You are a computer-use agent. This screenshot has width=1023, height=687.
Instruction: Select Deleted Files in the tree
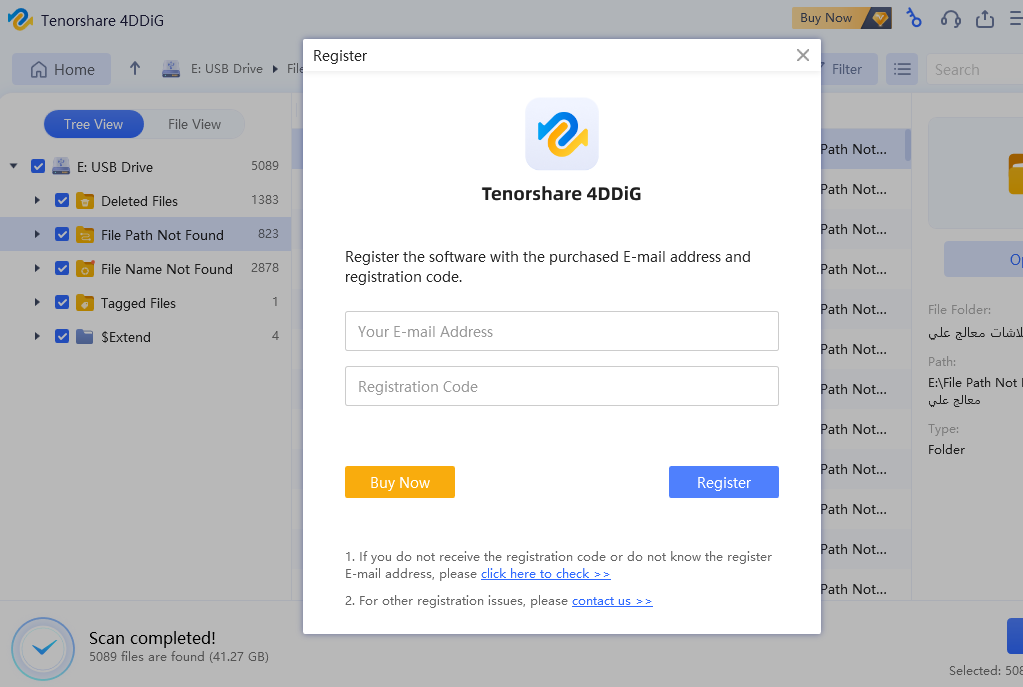point(139,201)
